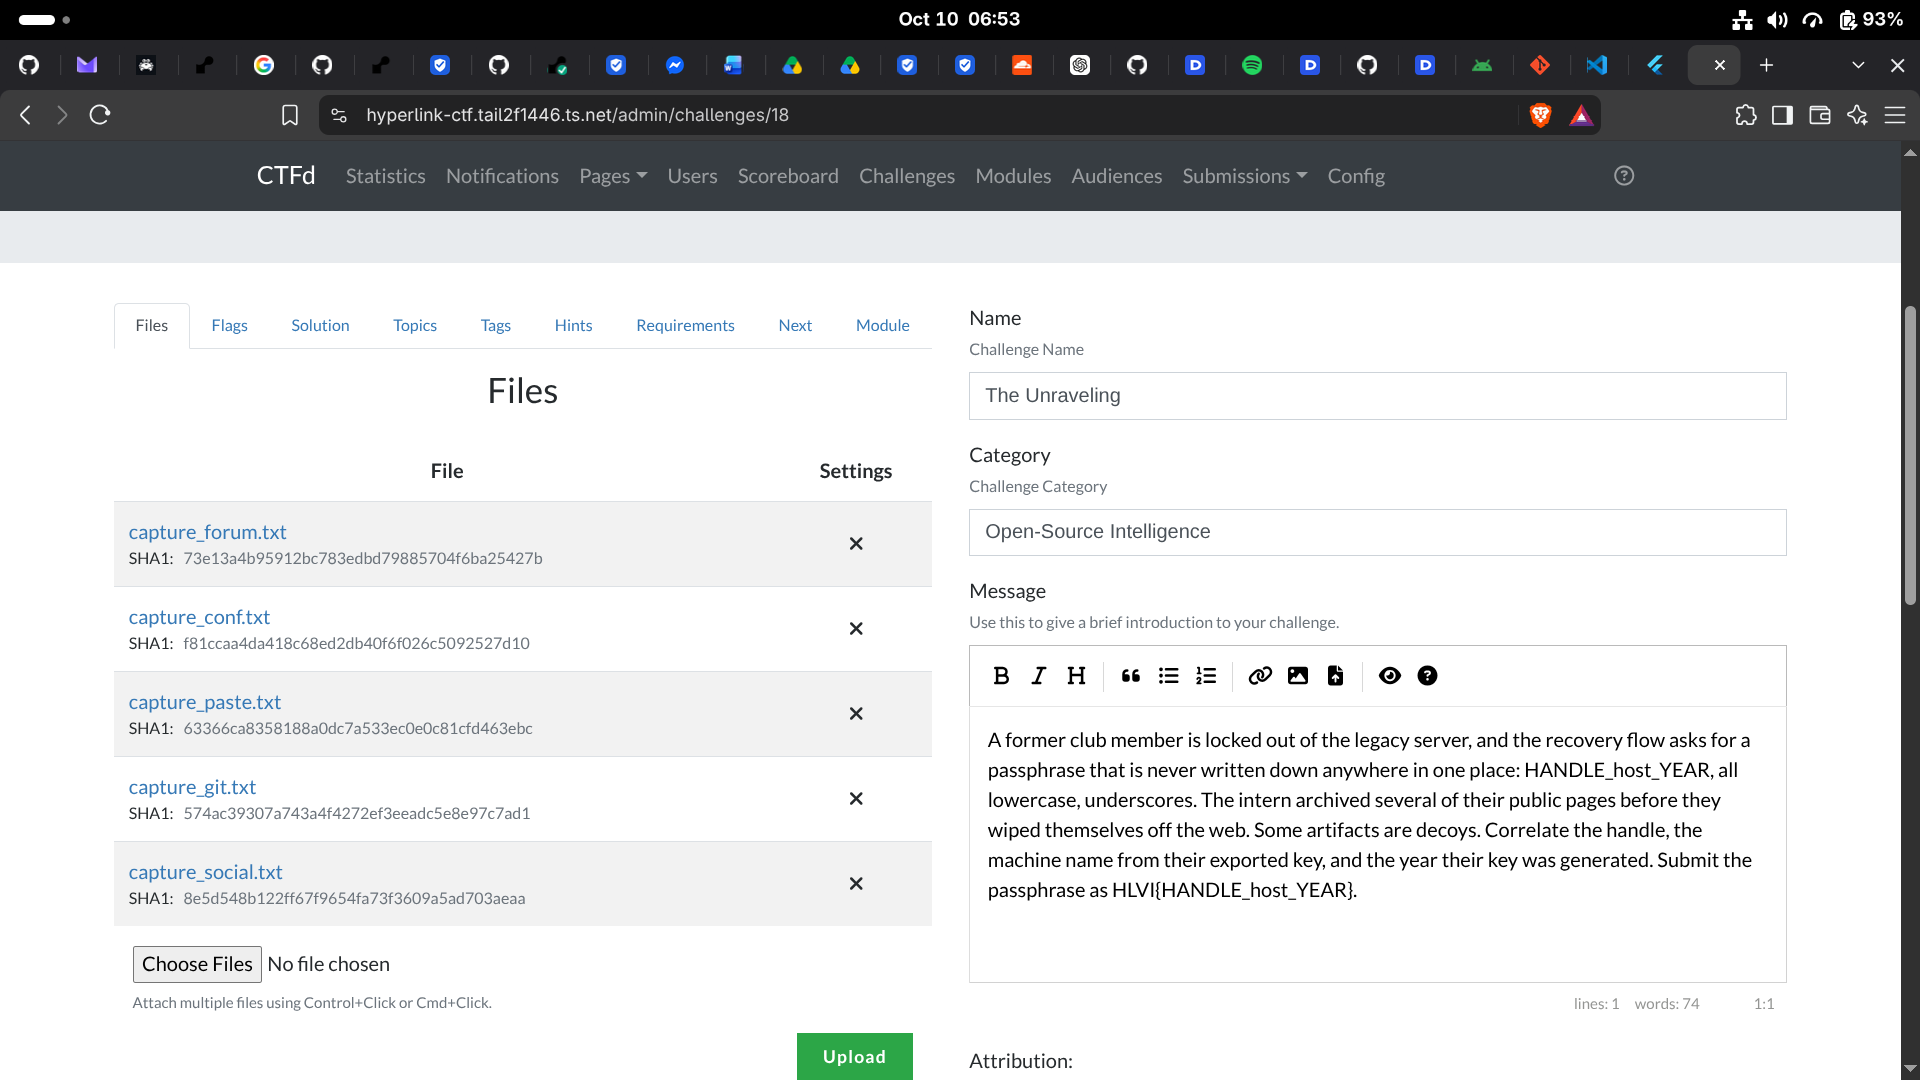Open the browser extensions puzzle icon

[x=1746, y=115]
